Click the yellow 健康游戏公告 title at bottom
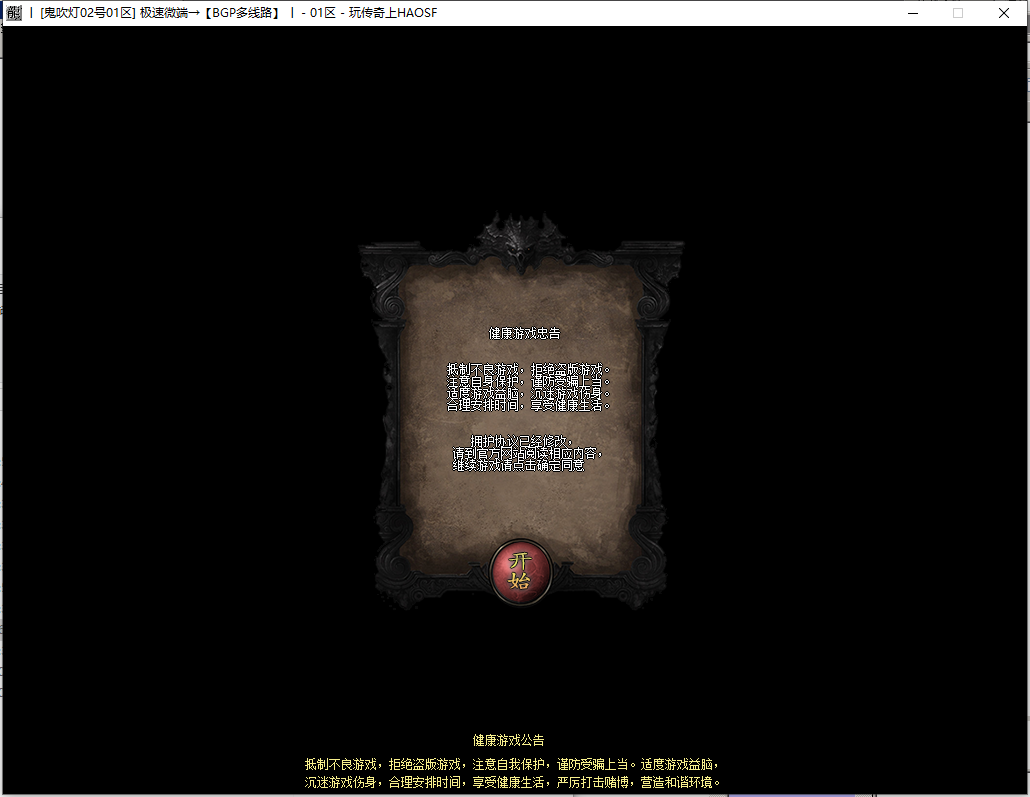1030x797 pixels. pyautogui.click(x=509, y=740)
